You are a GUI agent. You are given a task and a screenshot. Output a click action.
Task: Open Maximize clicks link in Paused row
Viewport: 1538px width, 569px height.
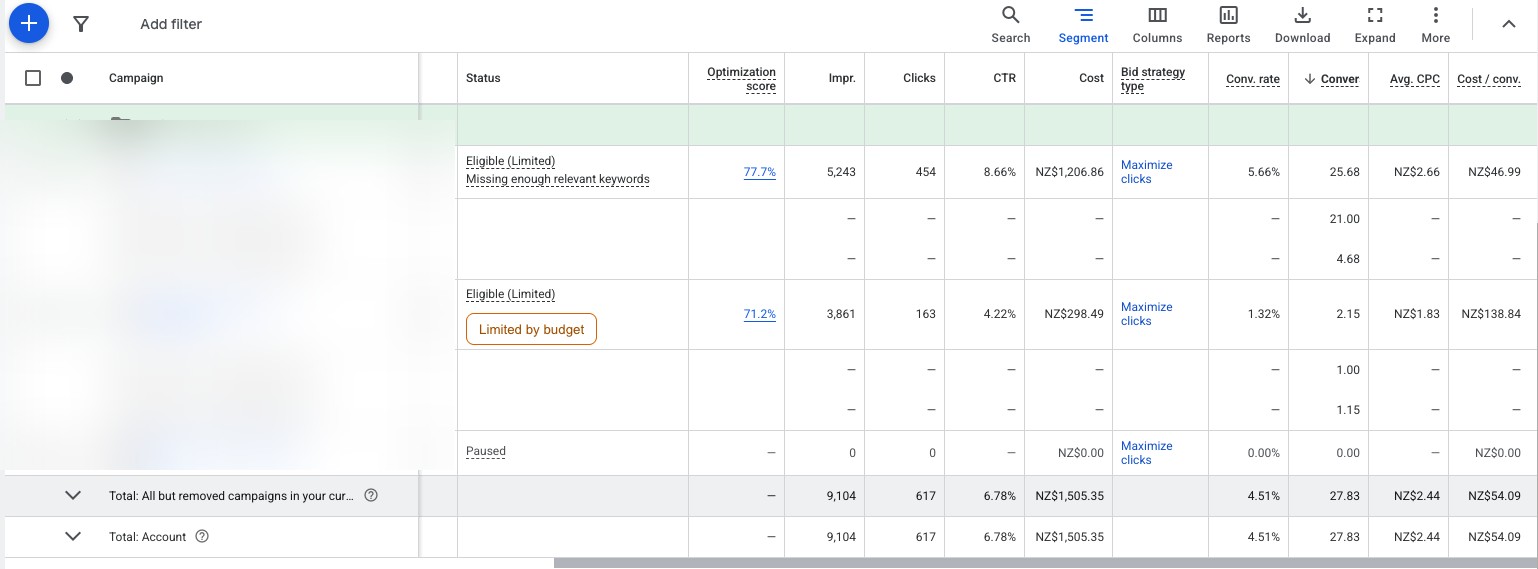tap(1147, 453)
